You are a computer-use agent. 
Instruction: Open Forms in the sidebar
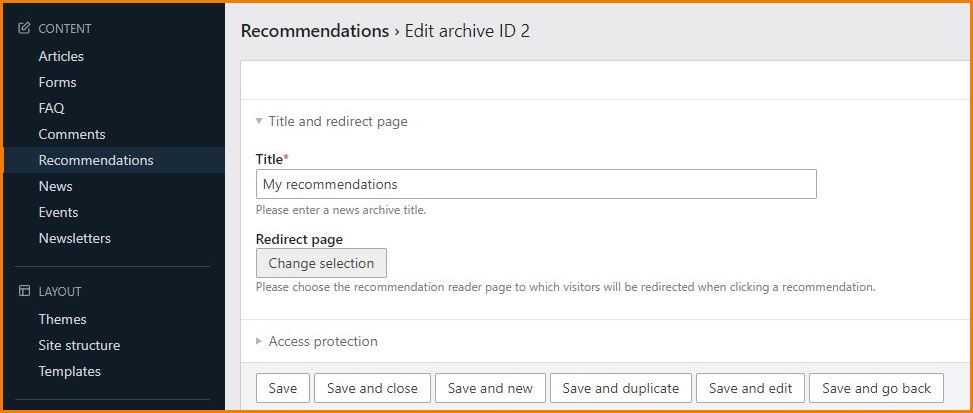coord(57,82)
